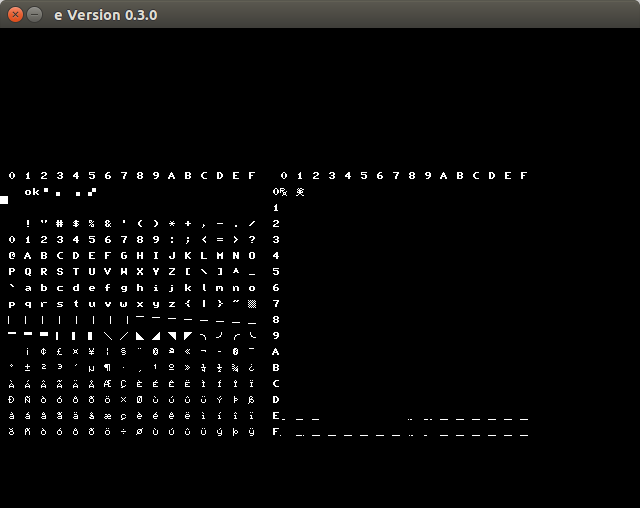The height and width of the screenshot is (508, 640).
Task: Select the uppercase 'Z' glyph
Action: 172,272
